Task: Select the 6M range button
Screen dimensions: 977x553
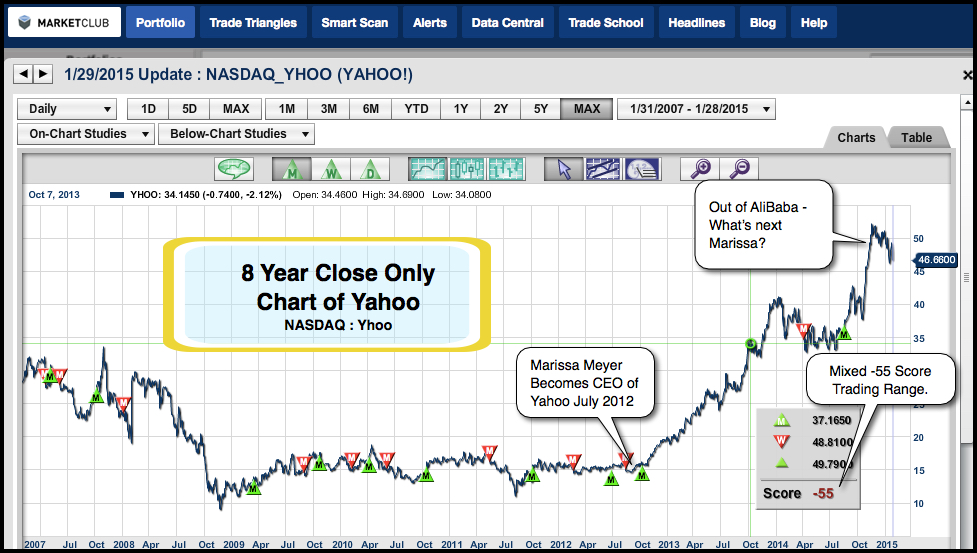Action: pos(371,109)
